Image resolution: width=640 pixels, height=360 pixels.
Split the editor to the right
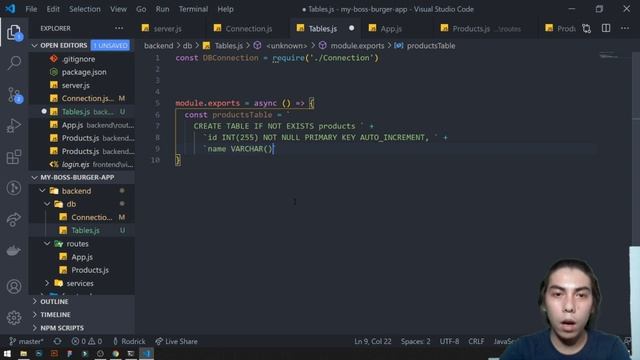click(x=606, y=28)
